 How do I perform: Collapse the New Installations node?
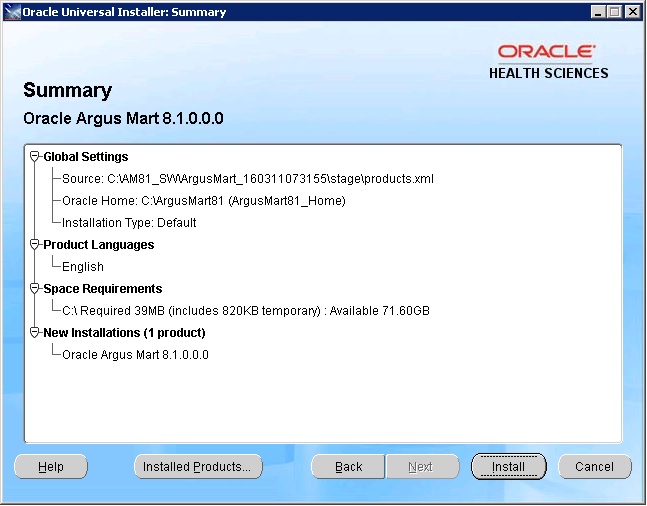pyautogui.click(x=35, y=333)
